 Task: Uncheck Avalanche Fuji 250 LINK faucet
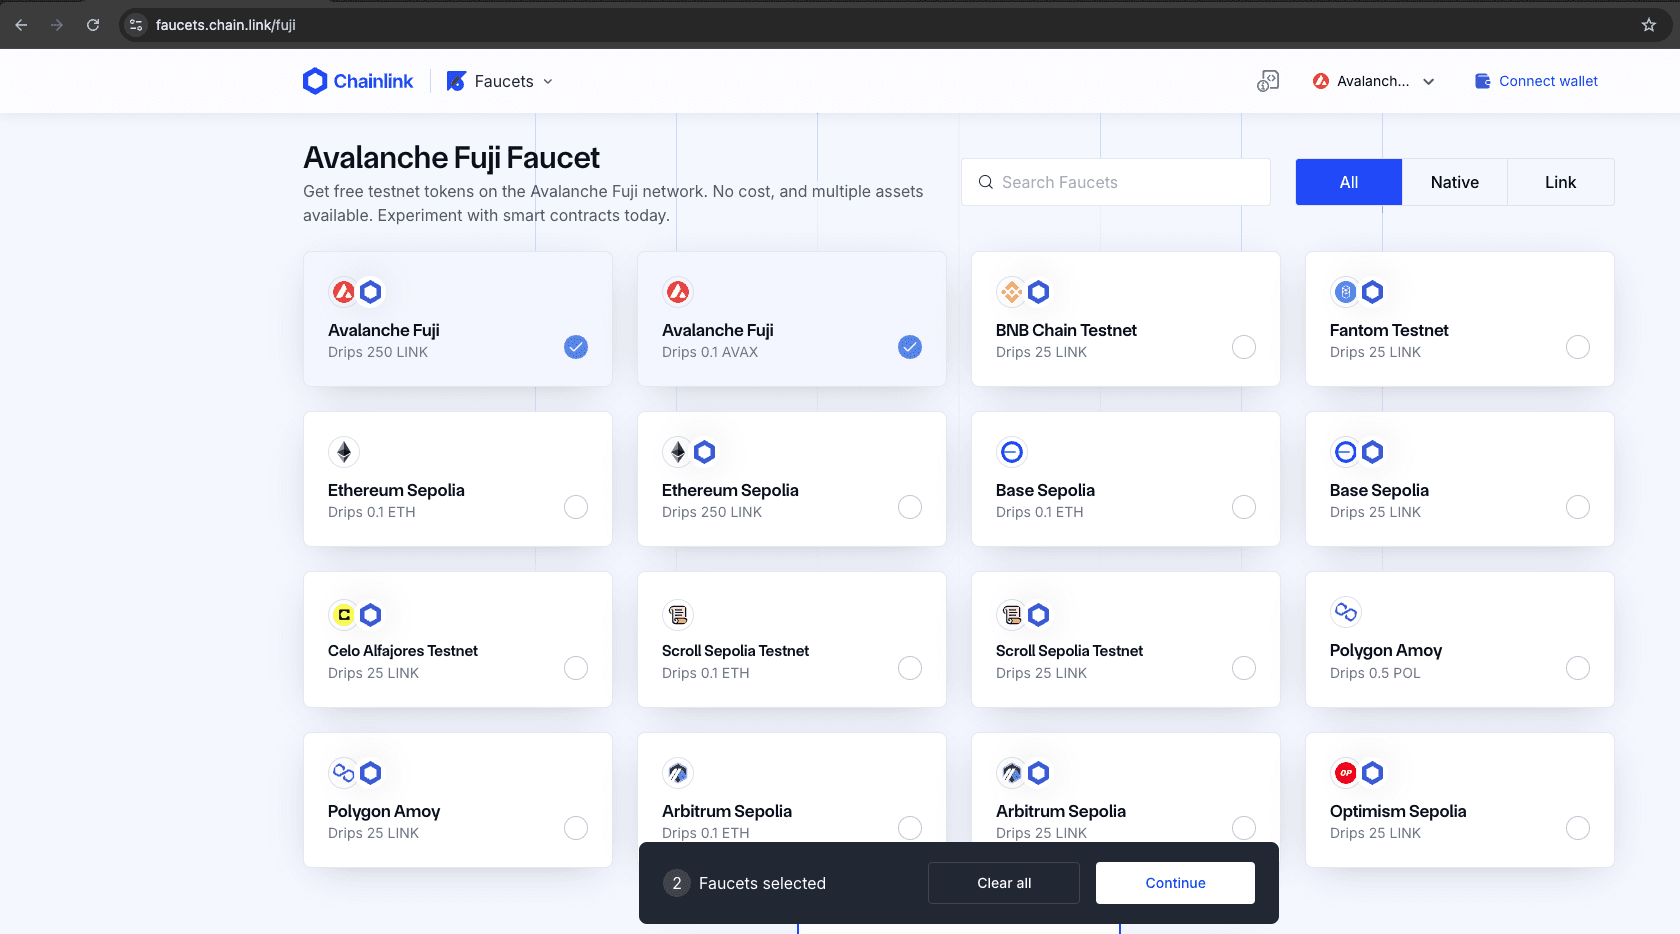(x=576, y=347)
